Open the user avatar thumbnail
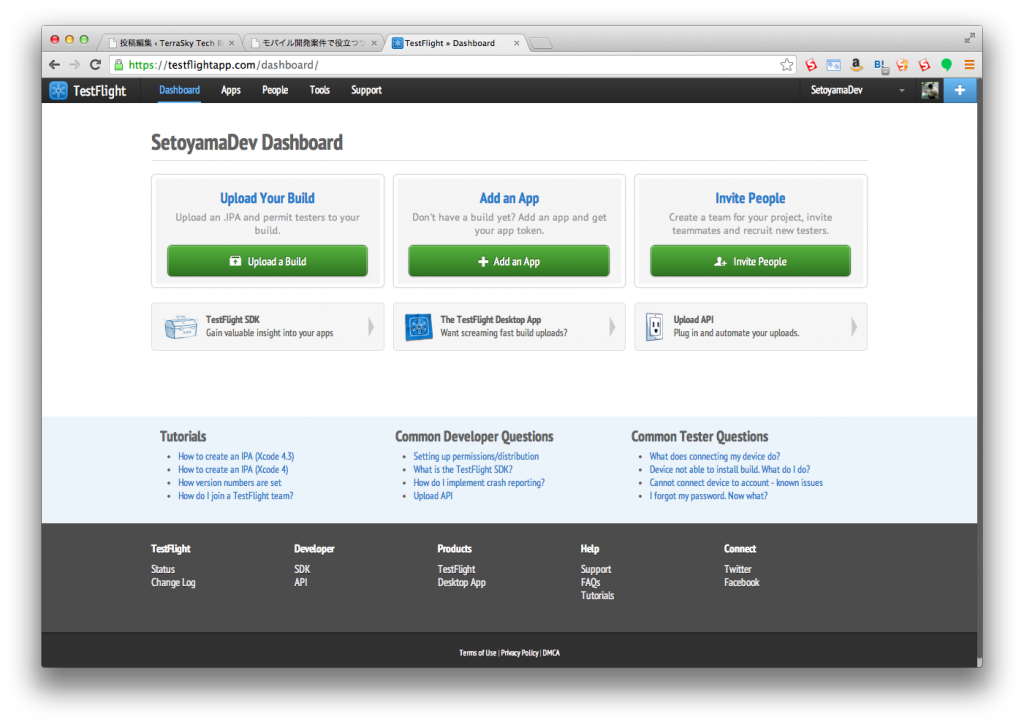This screenshot has width=1024, height=725. tap(930, 90)
